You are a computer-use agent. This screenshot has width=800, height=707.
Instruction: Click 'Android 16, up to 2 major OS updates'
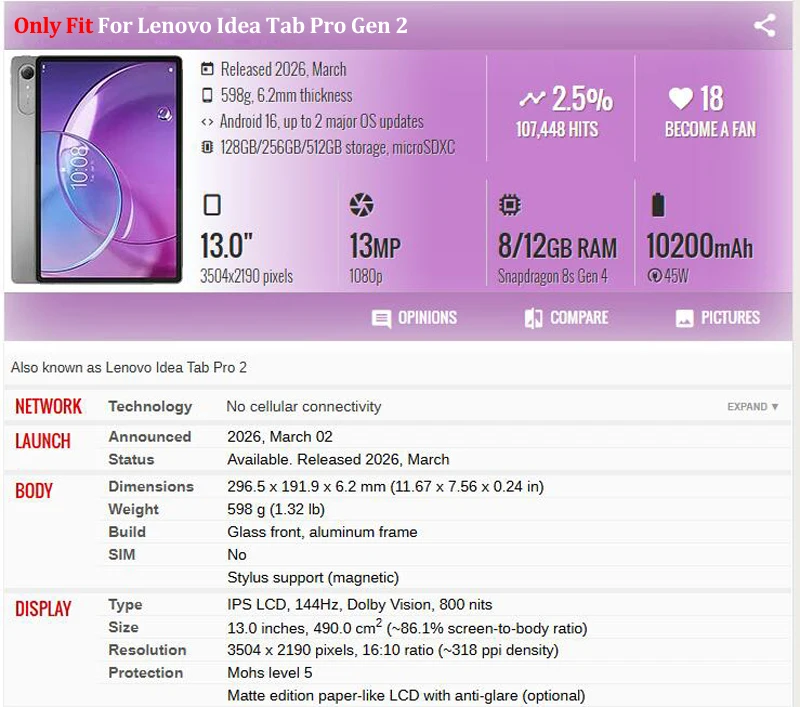(x=322, y=122)
